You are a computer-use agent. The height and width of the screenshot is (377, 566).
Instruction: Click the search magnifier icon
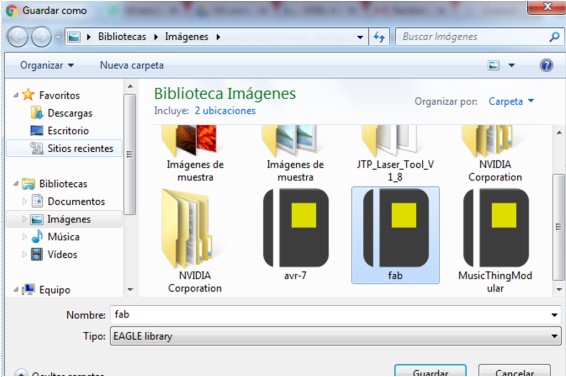coord(554,36)
